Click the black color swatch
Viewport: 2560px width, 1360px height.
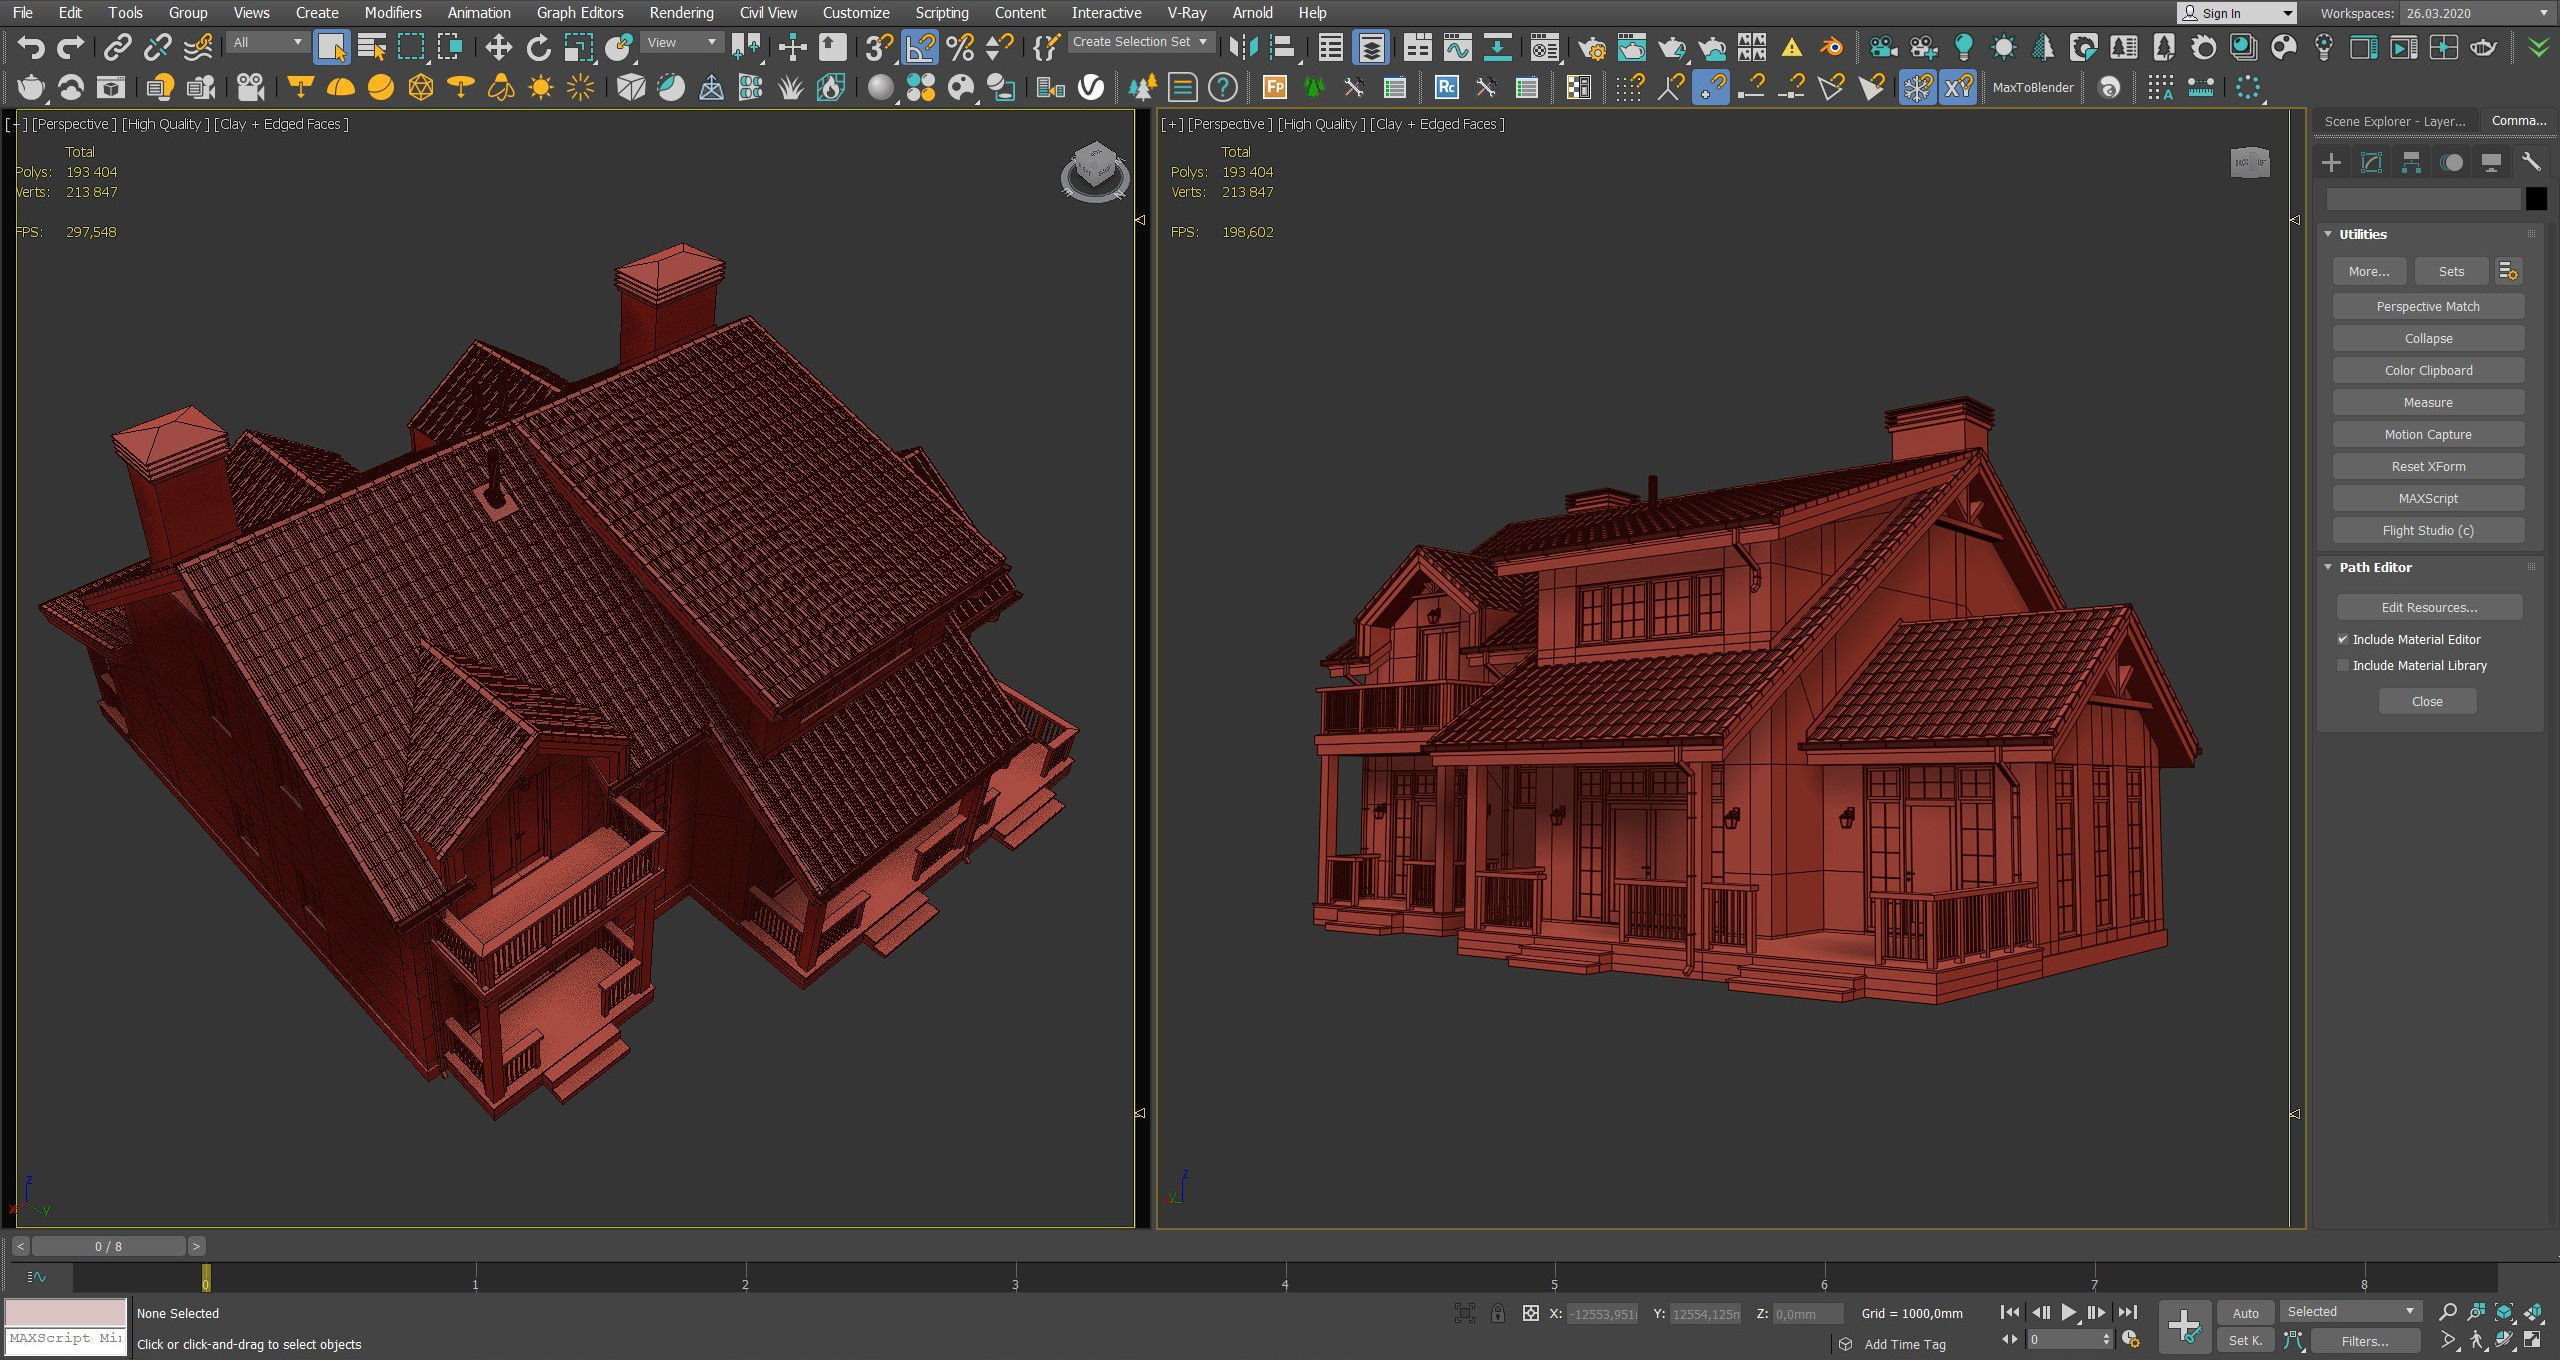(x=2536, y=199)
